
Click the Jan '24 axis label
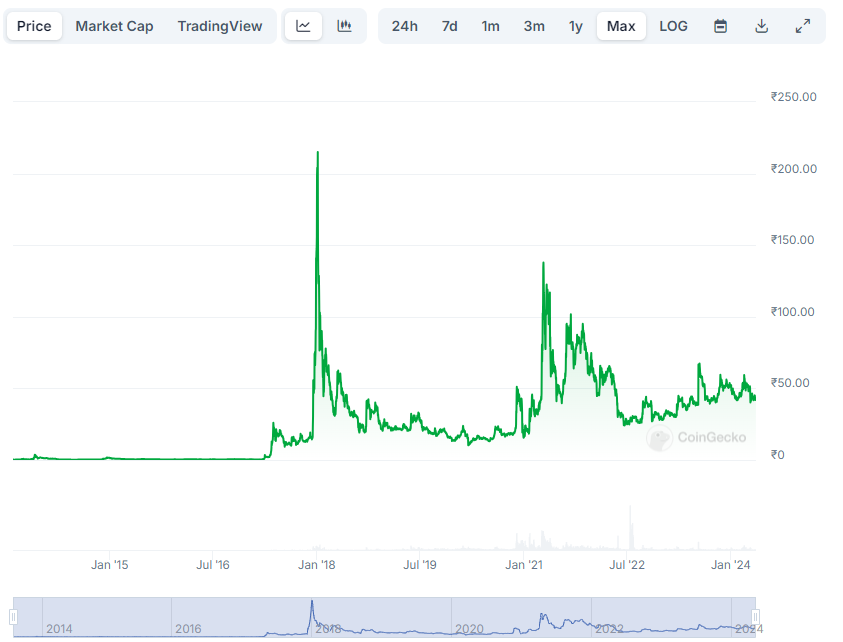pyautogui.click(x=731, y=565)
